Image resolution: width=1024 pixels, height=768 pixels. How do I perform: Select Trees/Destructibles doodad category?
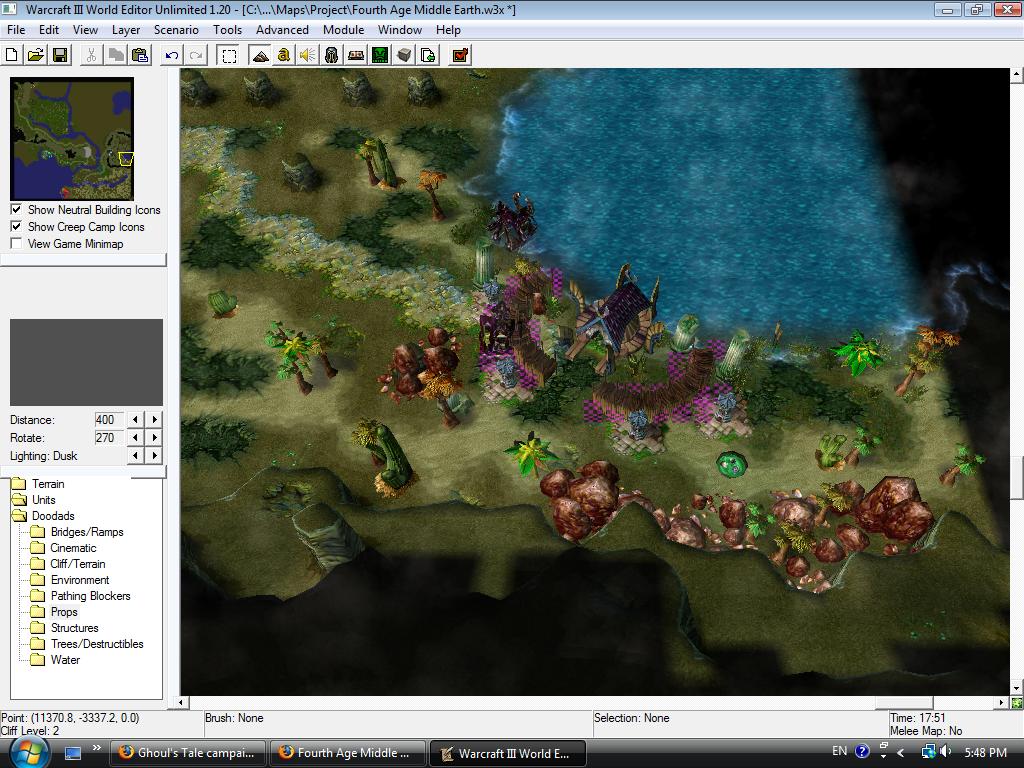[x=97, y=644]
